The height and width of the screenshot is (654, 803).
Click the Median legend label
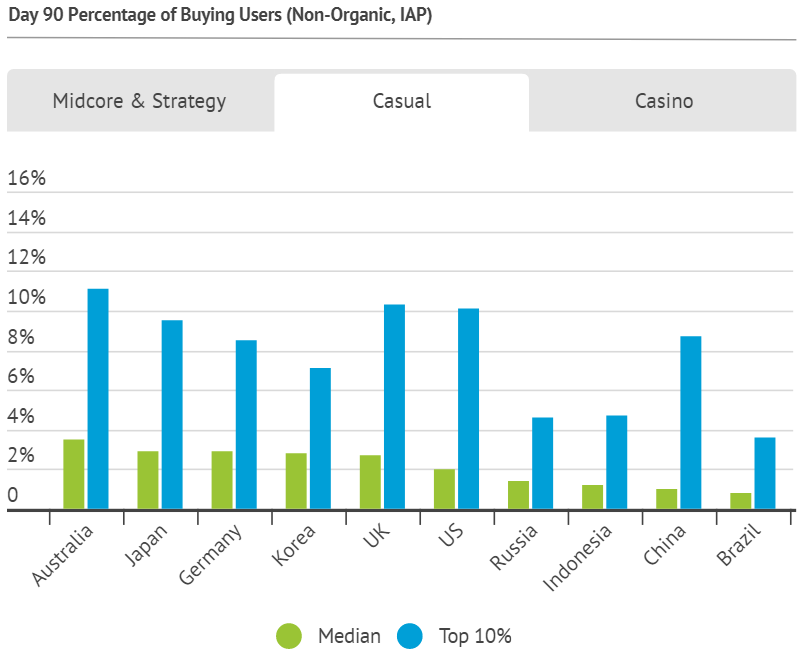coord(349,636)
